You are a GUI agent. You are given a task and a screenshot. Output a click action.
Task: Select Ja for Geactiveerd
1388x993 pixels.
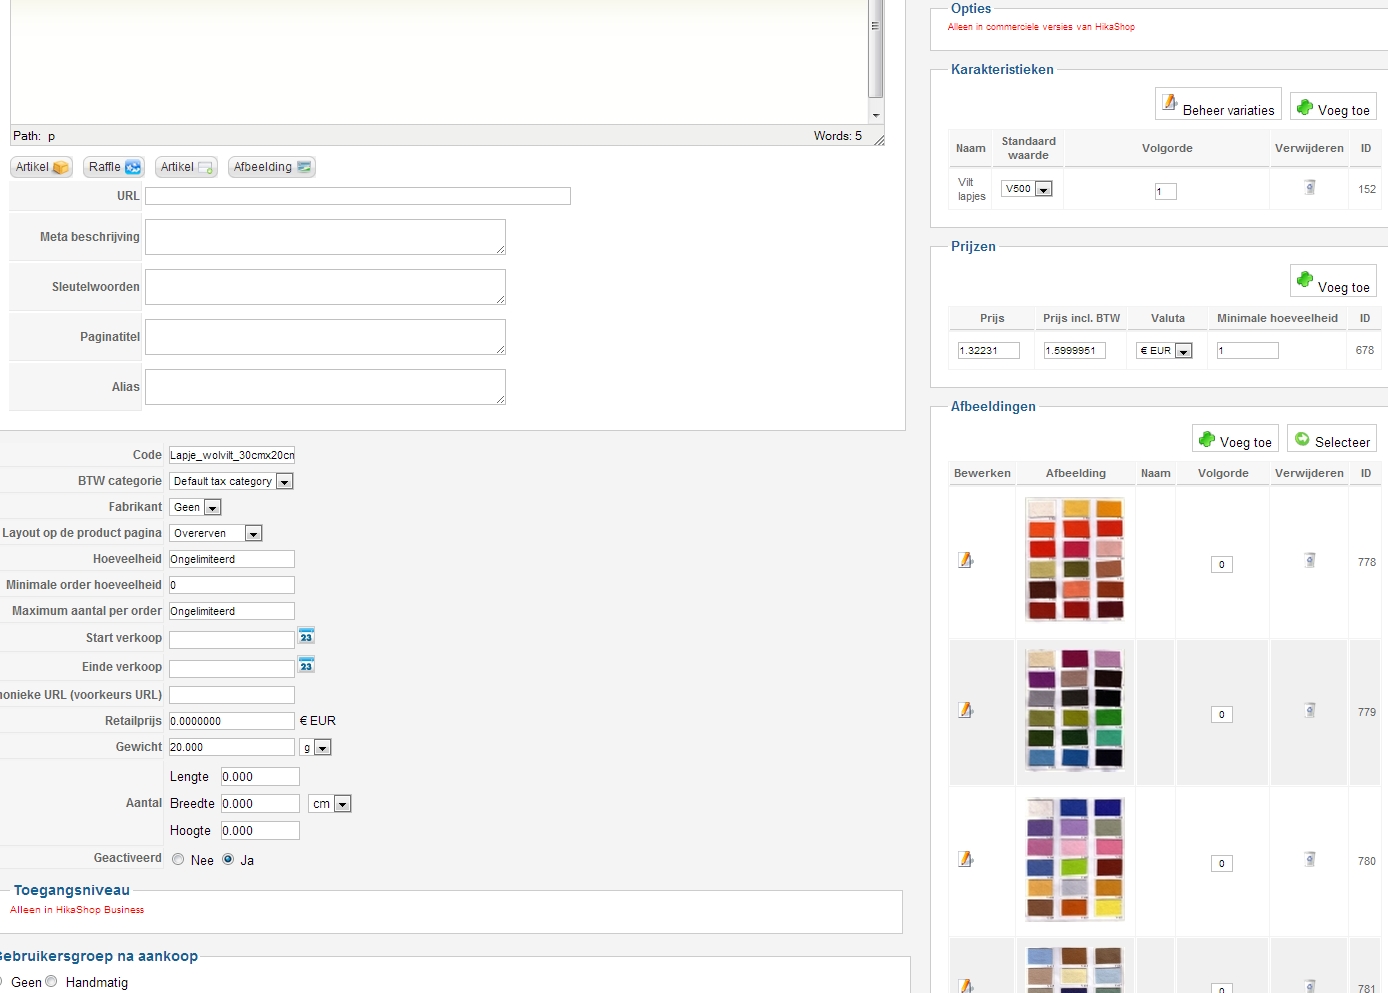228,860
